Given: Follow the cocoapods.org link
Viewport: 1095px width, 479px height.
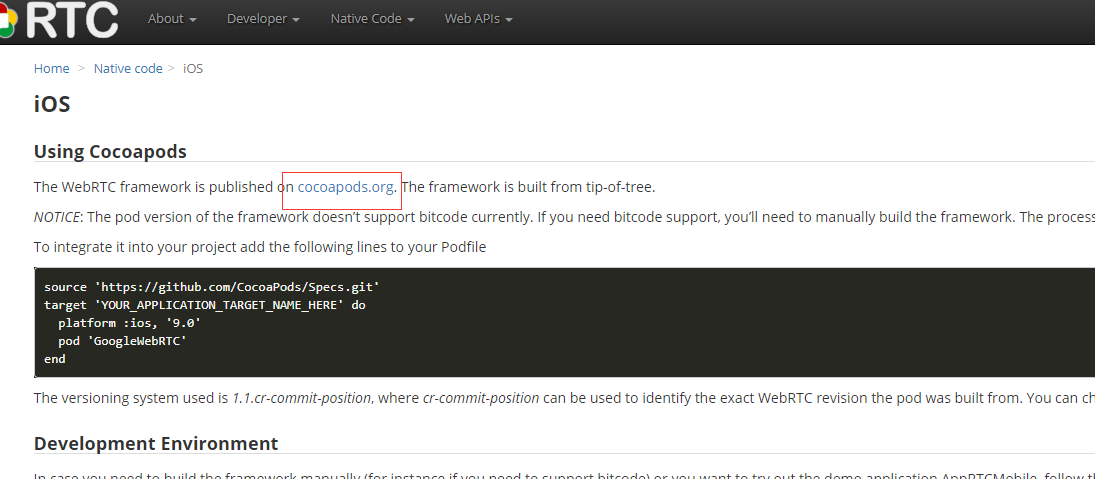Looking at the screenshot, I should click(x=346, y=187).
